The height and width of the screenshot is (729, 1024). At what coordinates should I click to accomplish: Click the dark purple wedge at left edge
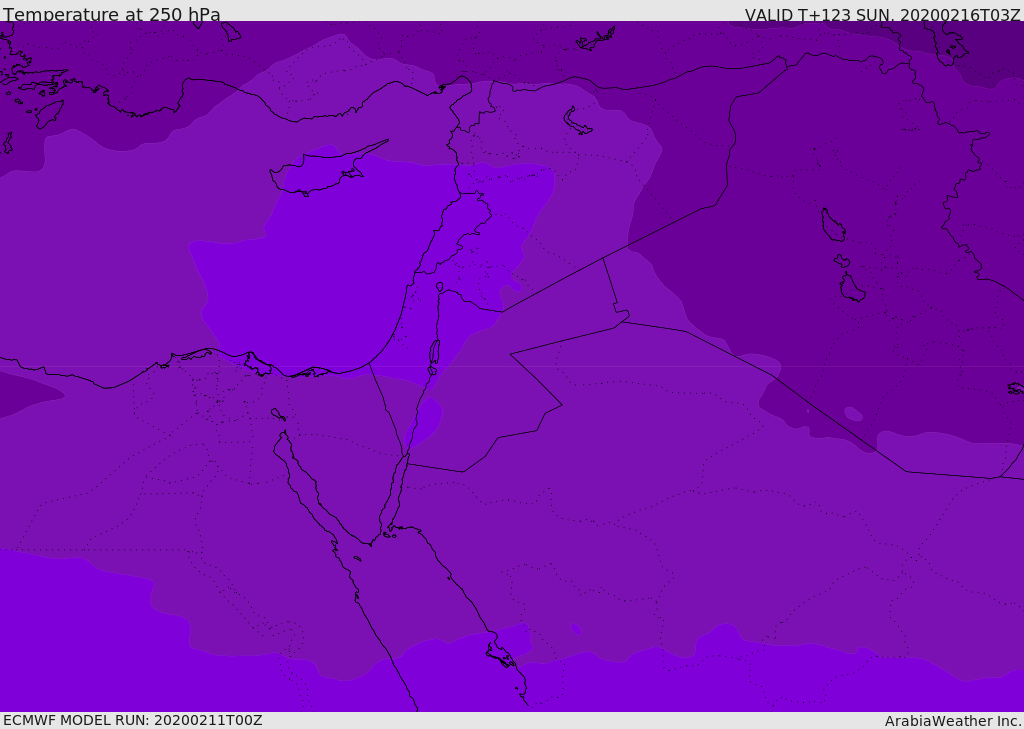click(x=25, y=393)
